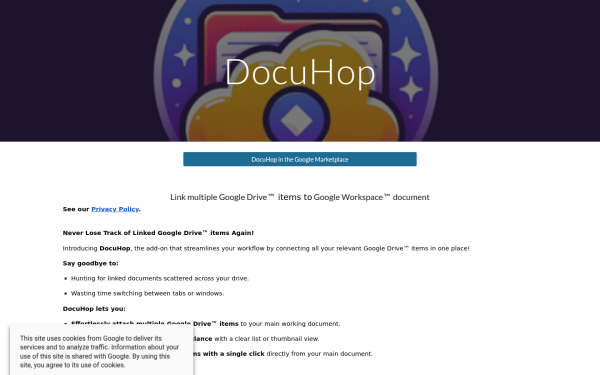Click the cookies notice text
This screenshot has height=375, width=600.
(99, 352)
